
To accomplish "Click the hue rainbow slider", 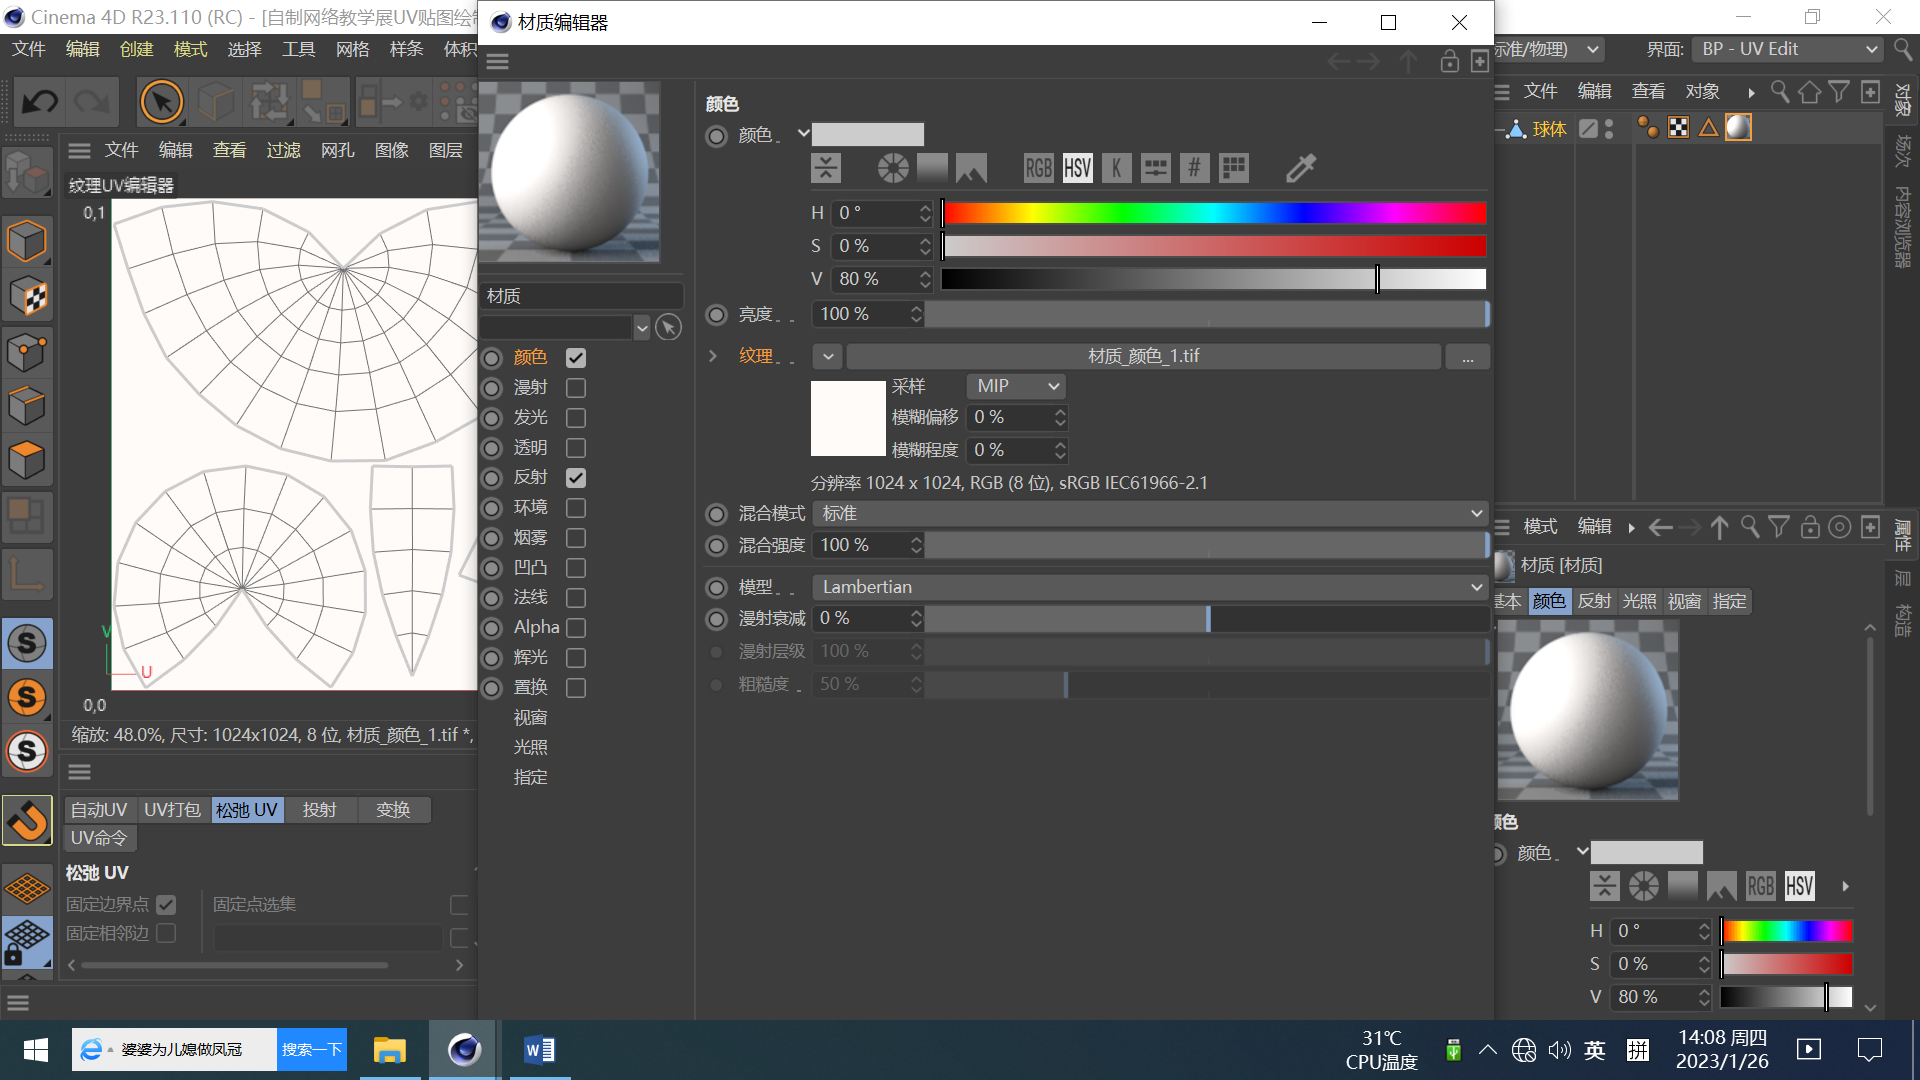I will tap(1213, 213).
